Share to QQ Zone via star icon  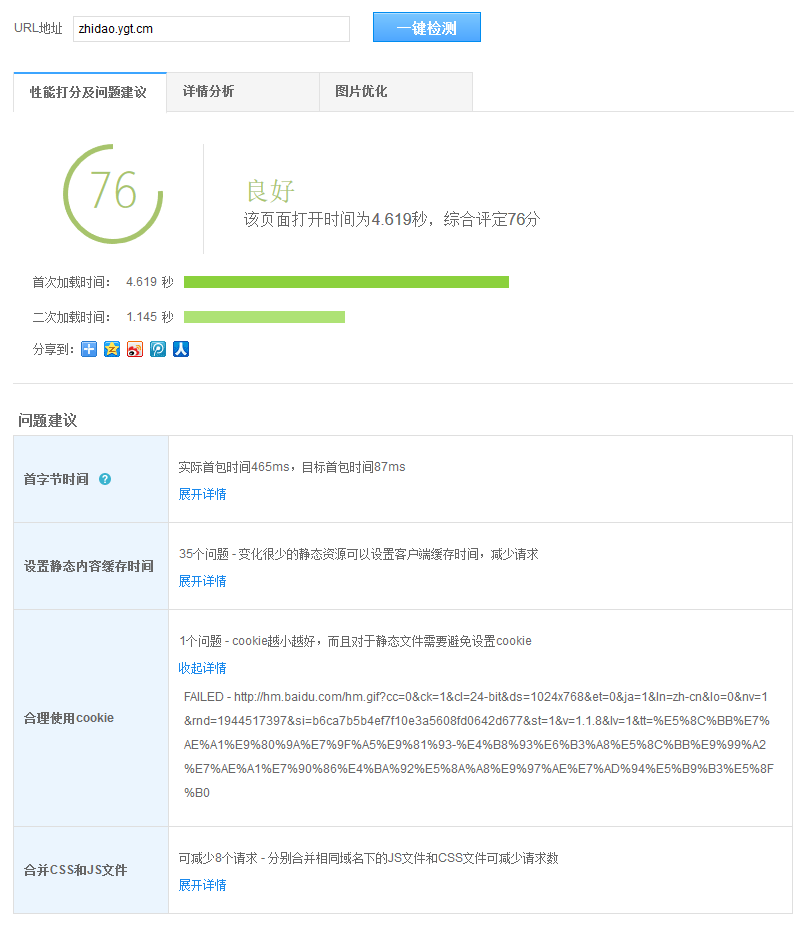click(112, 349)
